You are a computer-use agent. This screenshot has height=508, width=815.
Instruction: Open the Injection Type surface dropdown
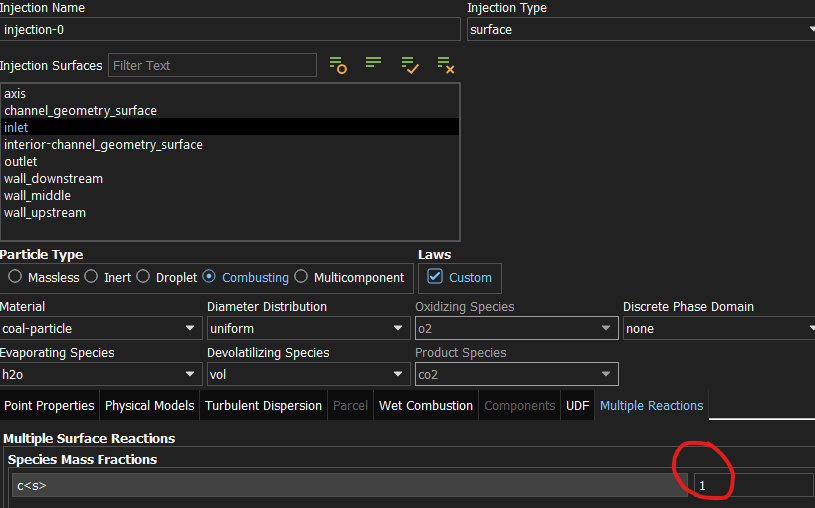[x=640, y=29]
